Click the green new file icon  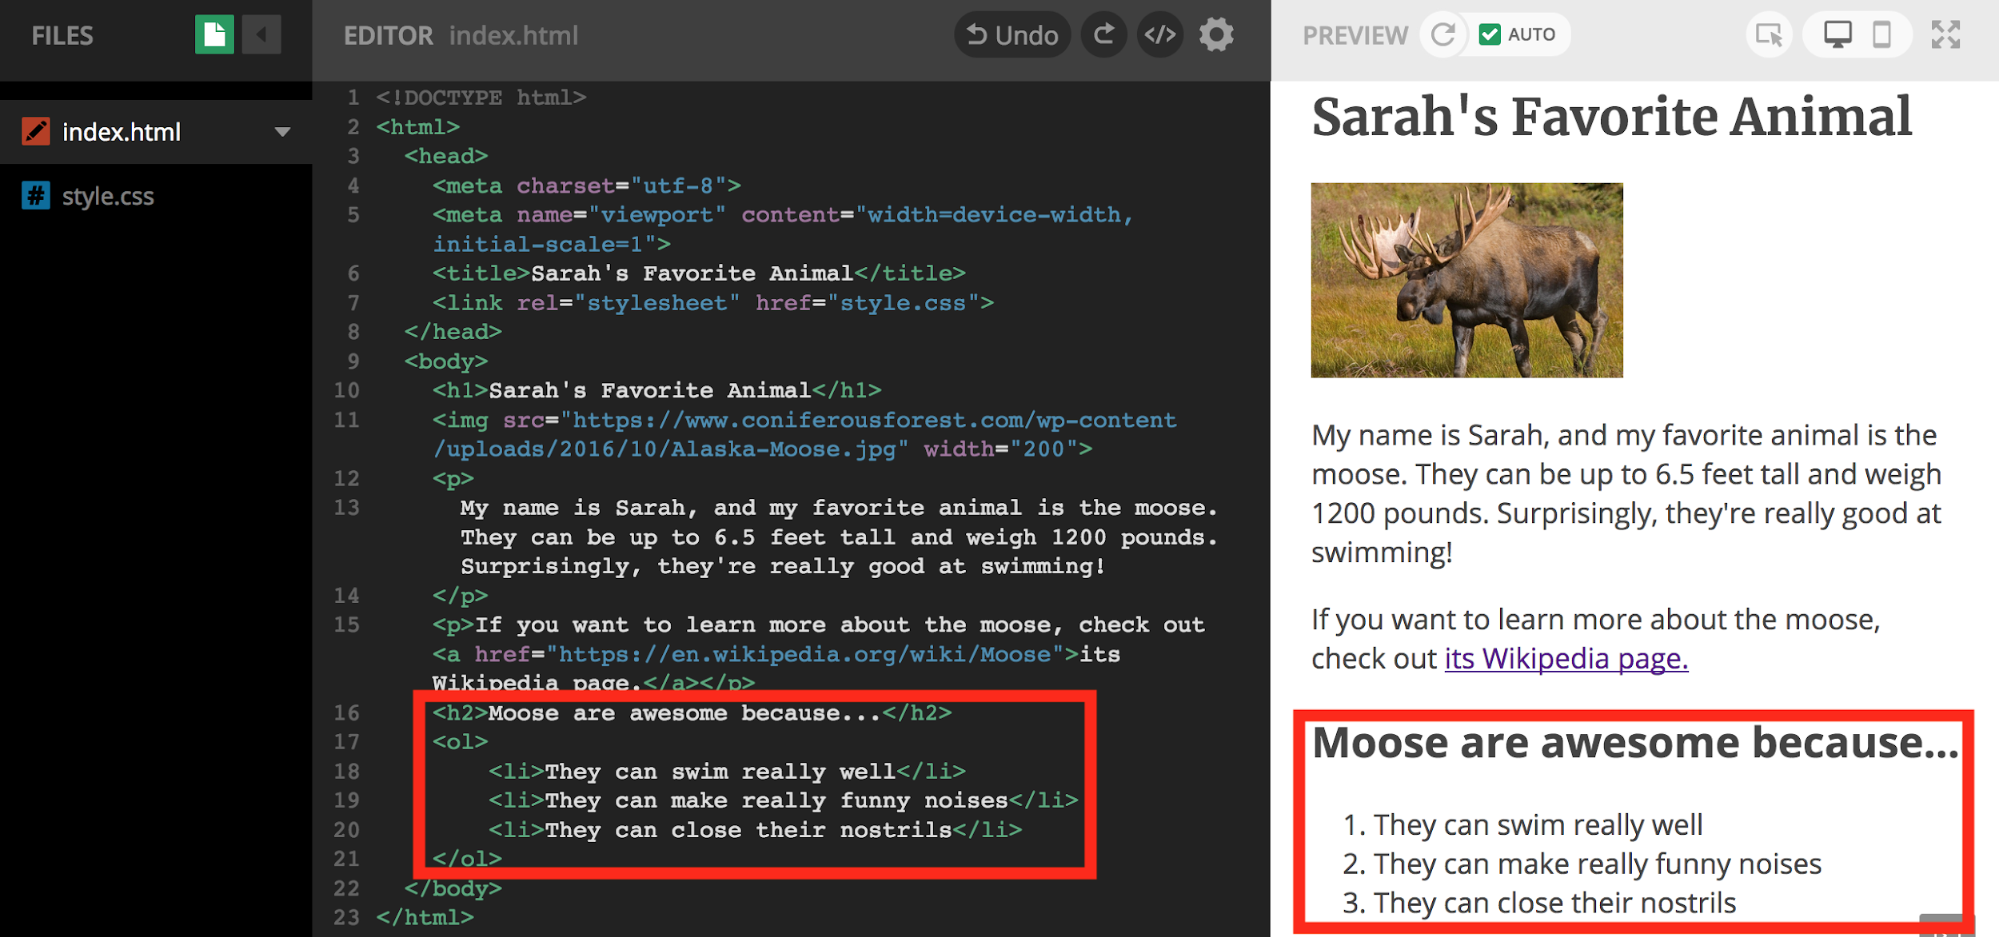point(214,35)
